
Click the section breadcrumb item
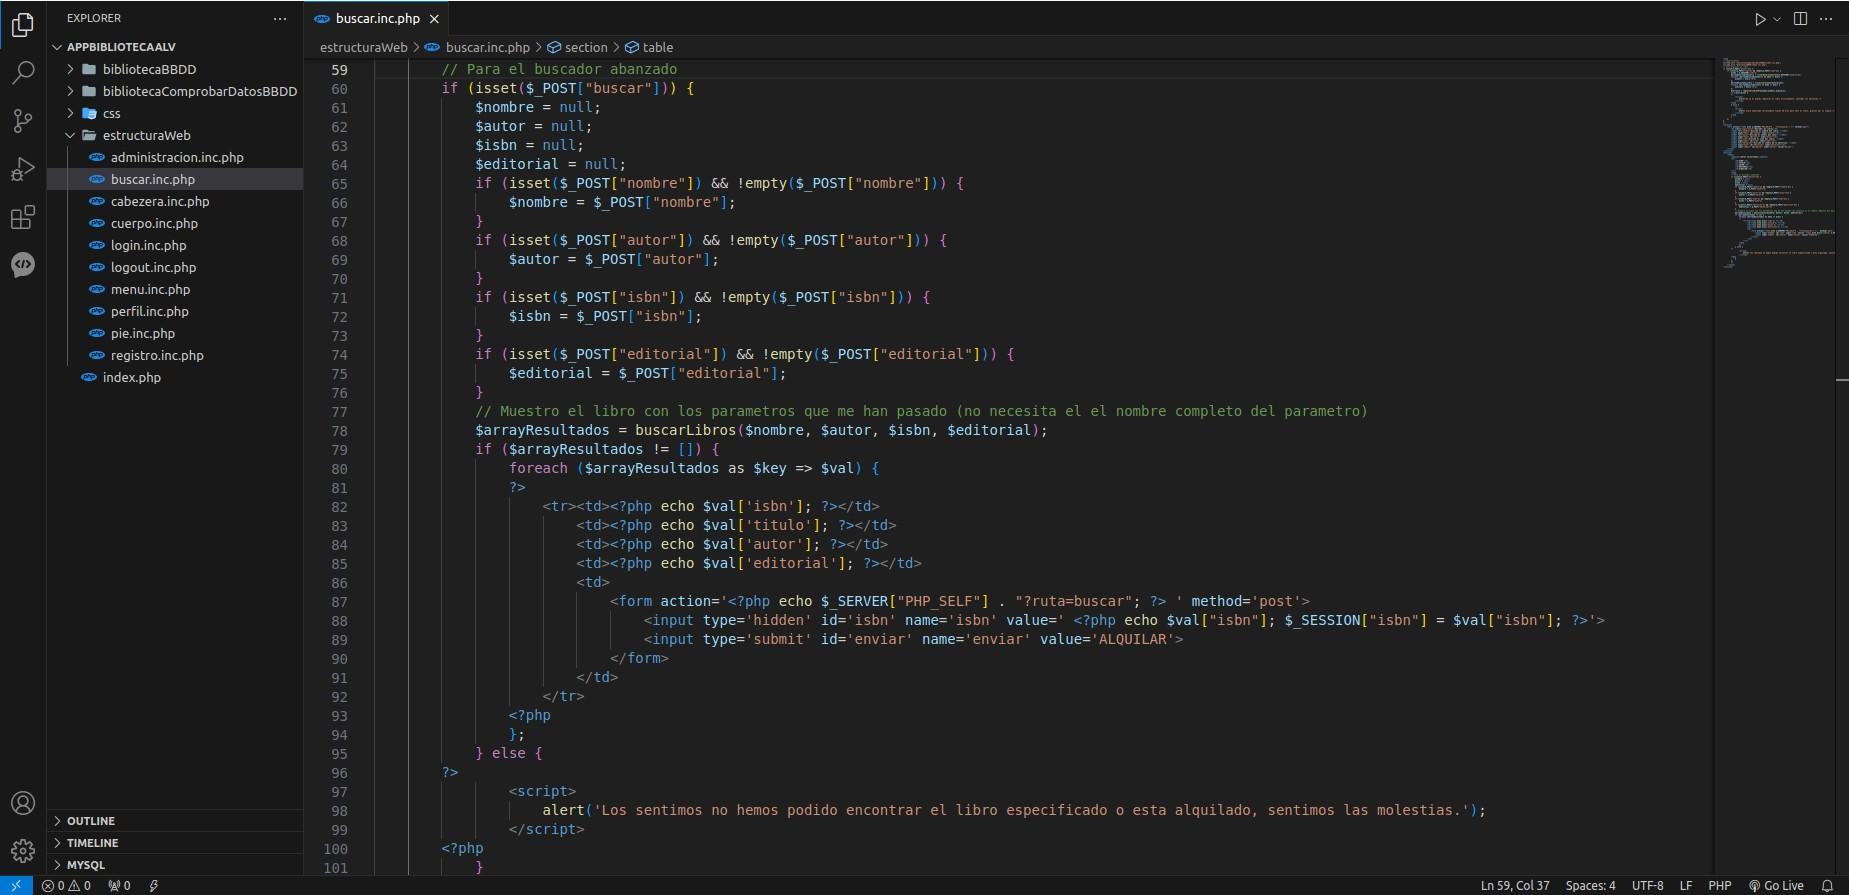point(577,47)
